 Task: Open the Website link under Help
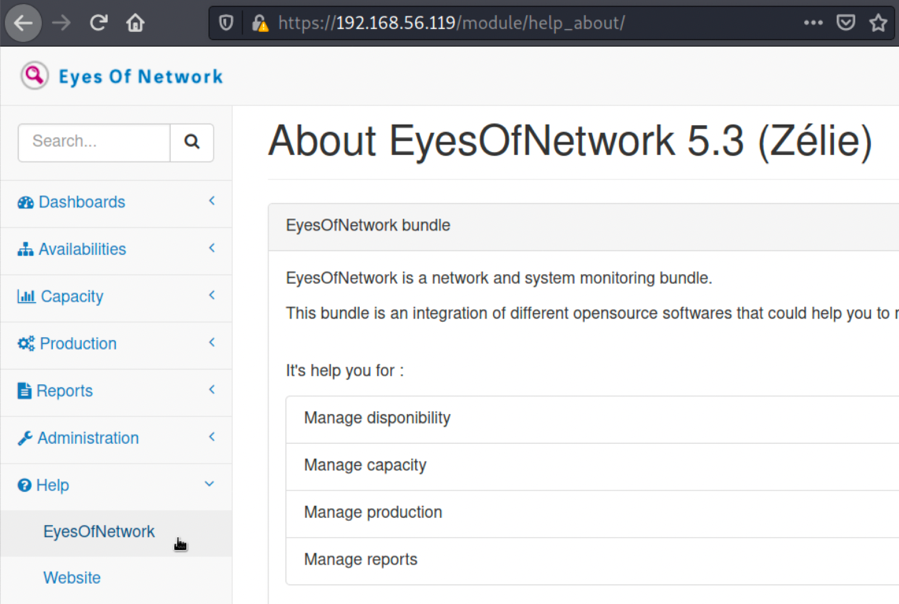(x=72, y=578)
